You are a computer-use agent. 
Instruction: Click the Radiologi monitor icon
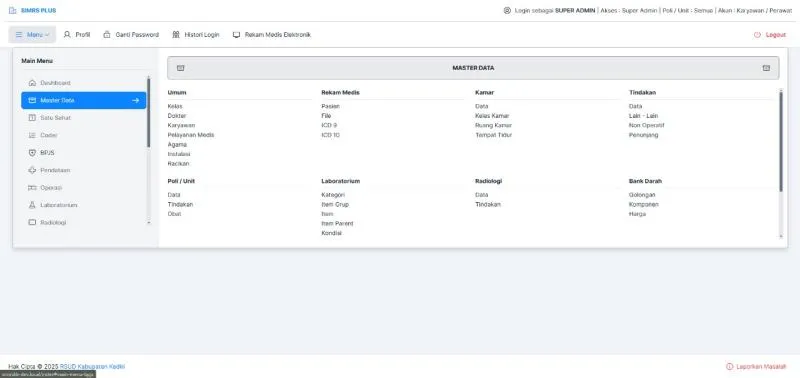tap(32, 222)
